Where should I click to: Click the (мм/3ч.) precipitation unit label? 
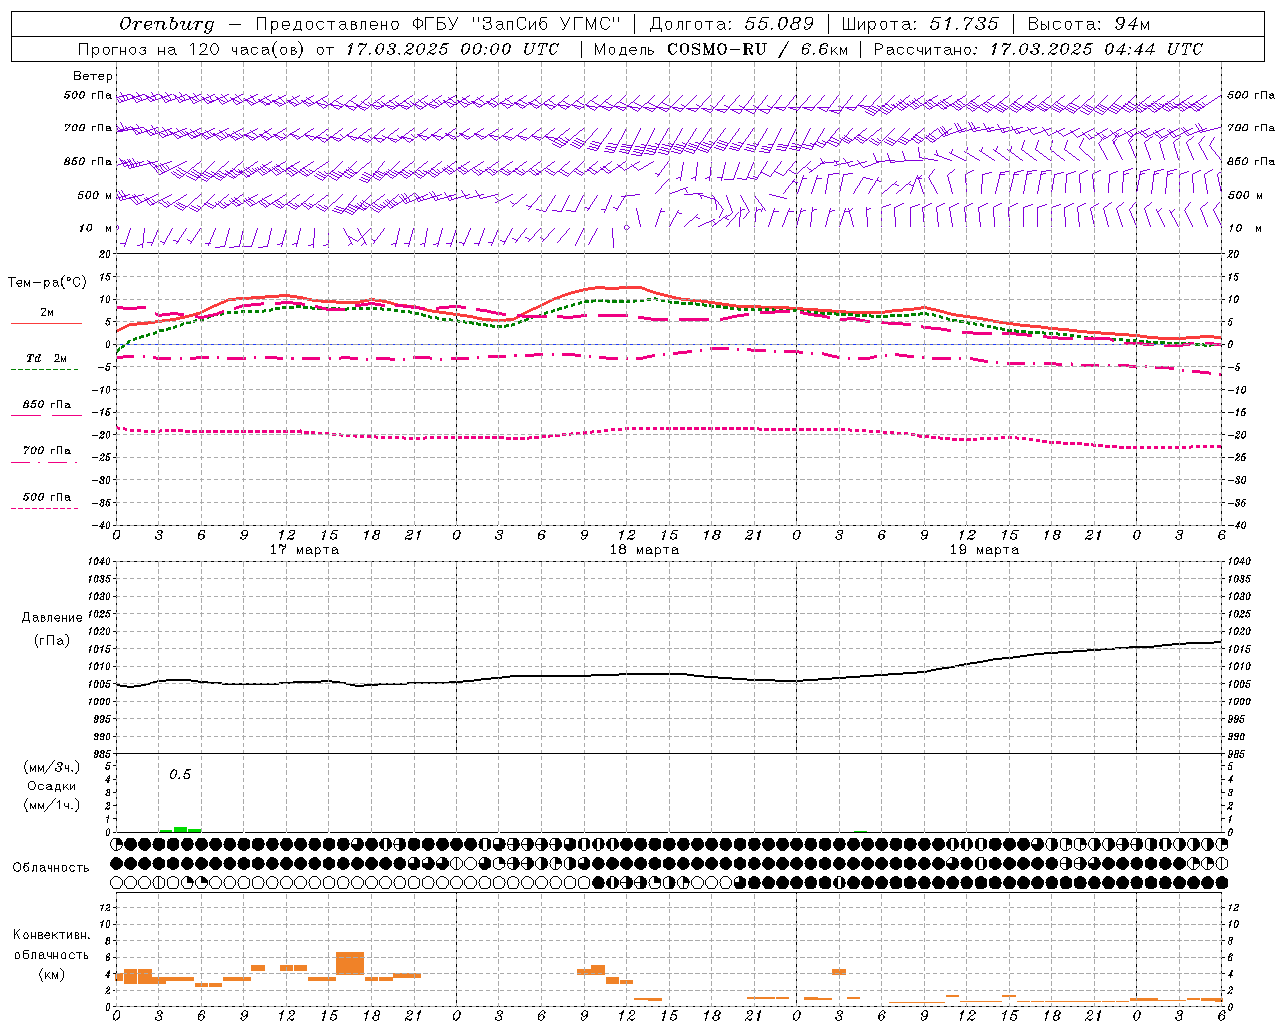coord(52,767)
